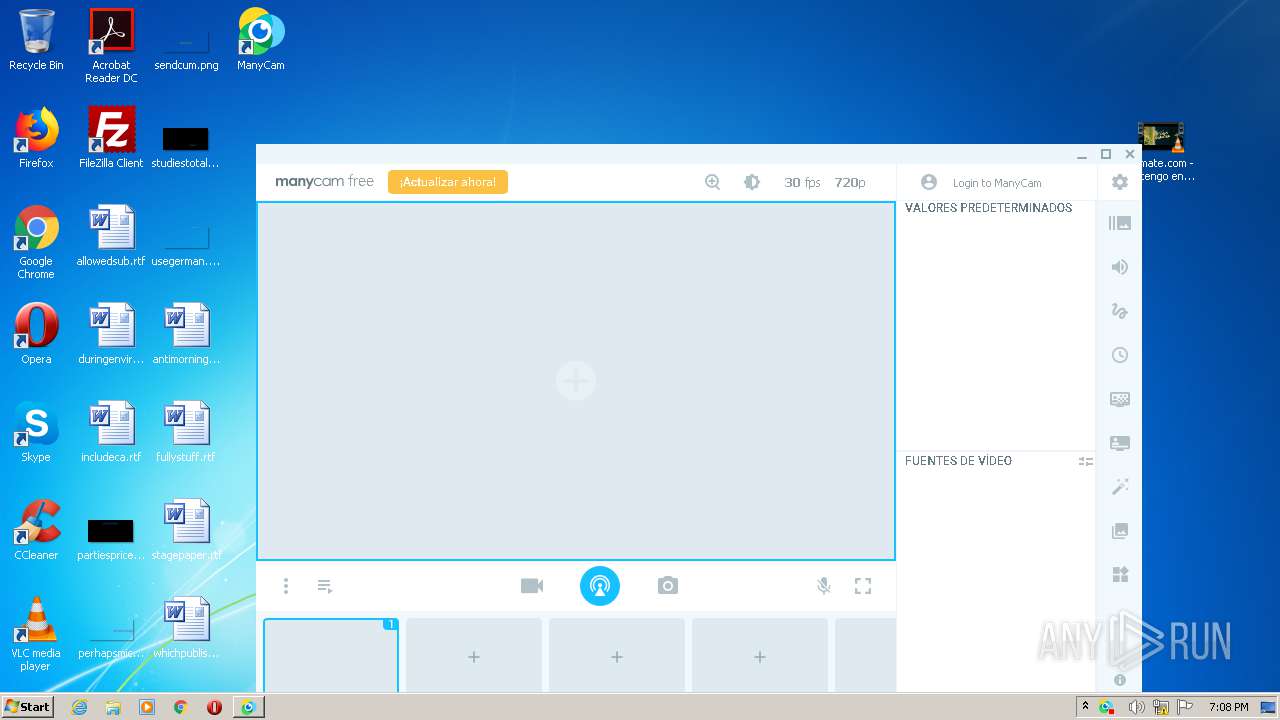Open the lower third panel icon
Screen dimensions: 1280x720
[1120, 443]
